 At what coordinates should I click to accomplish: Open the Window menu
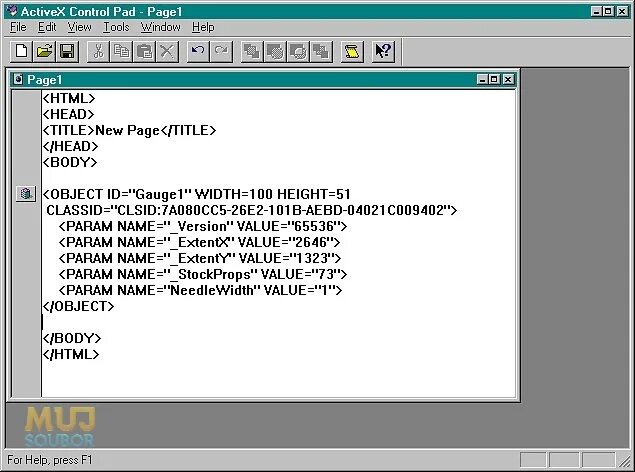pos(160,27)
